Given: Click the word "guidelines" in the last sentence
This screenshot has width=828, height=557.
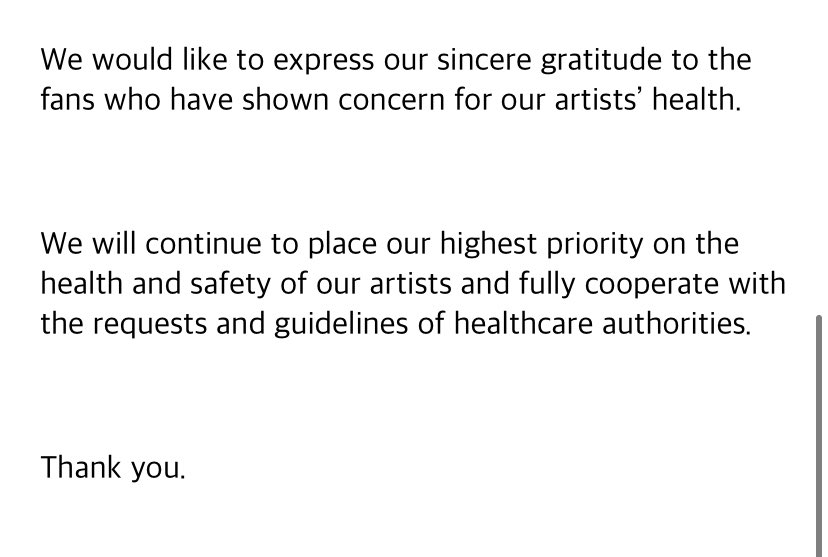Looking at the screenshot, I should pyautogui.click(x=341, y=324).
